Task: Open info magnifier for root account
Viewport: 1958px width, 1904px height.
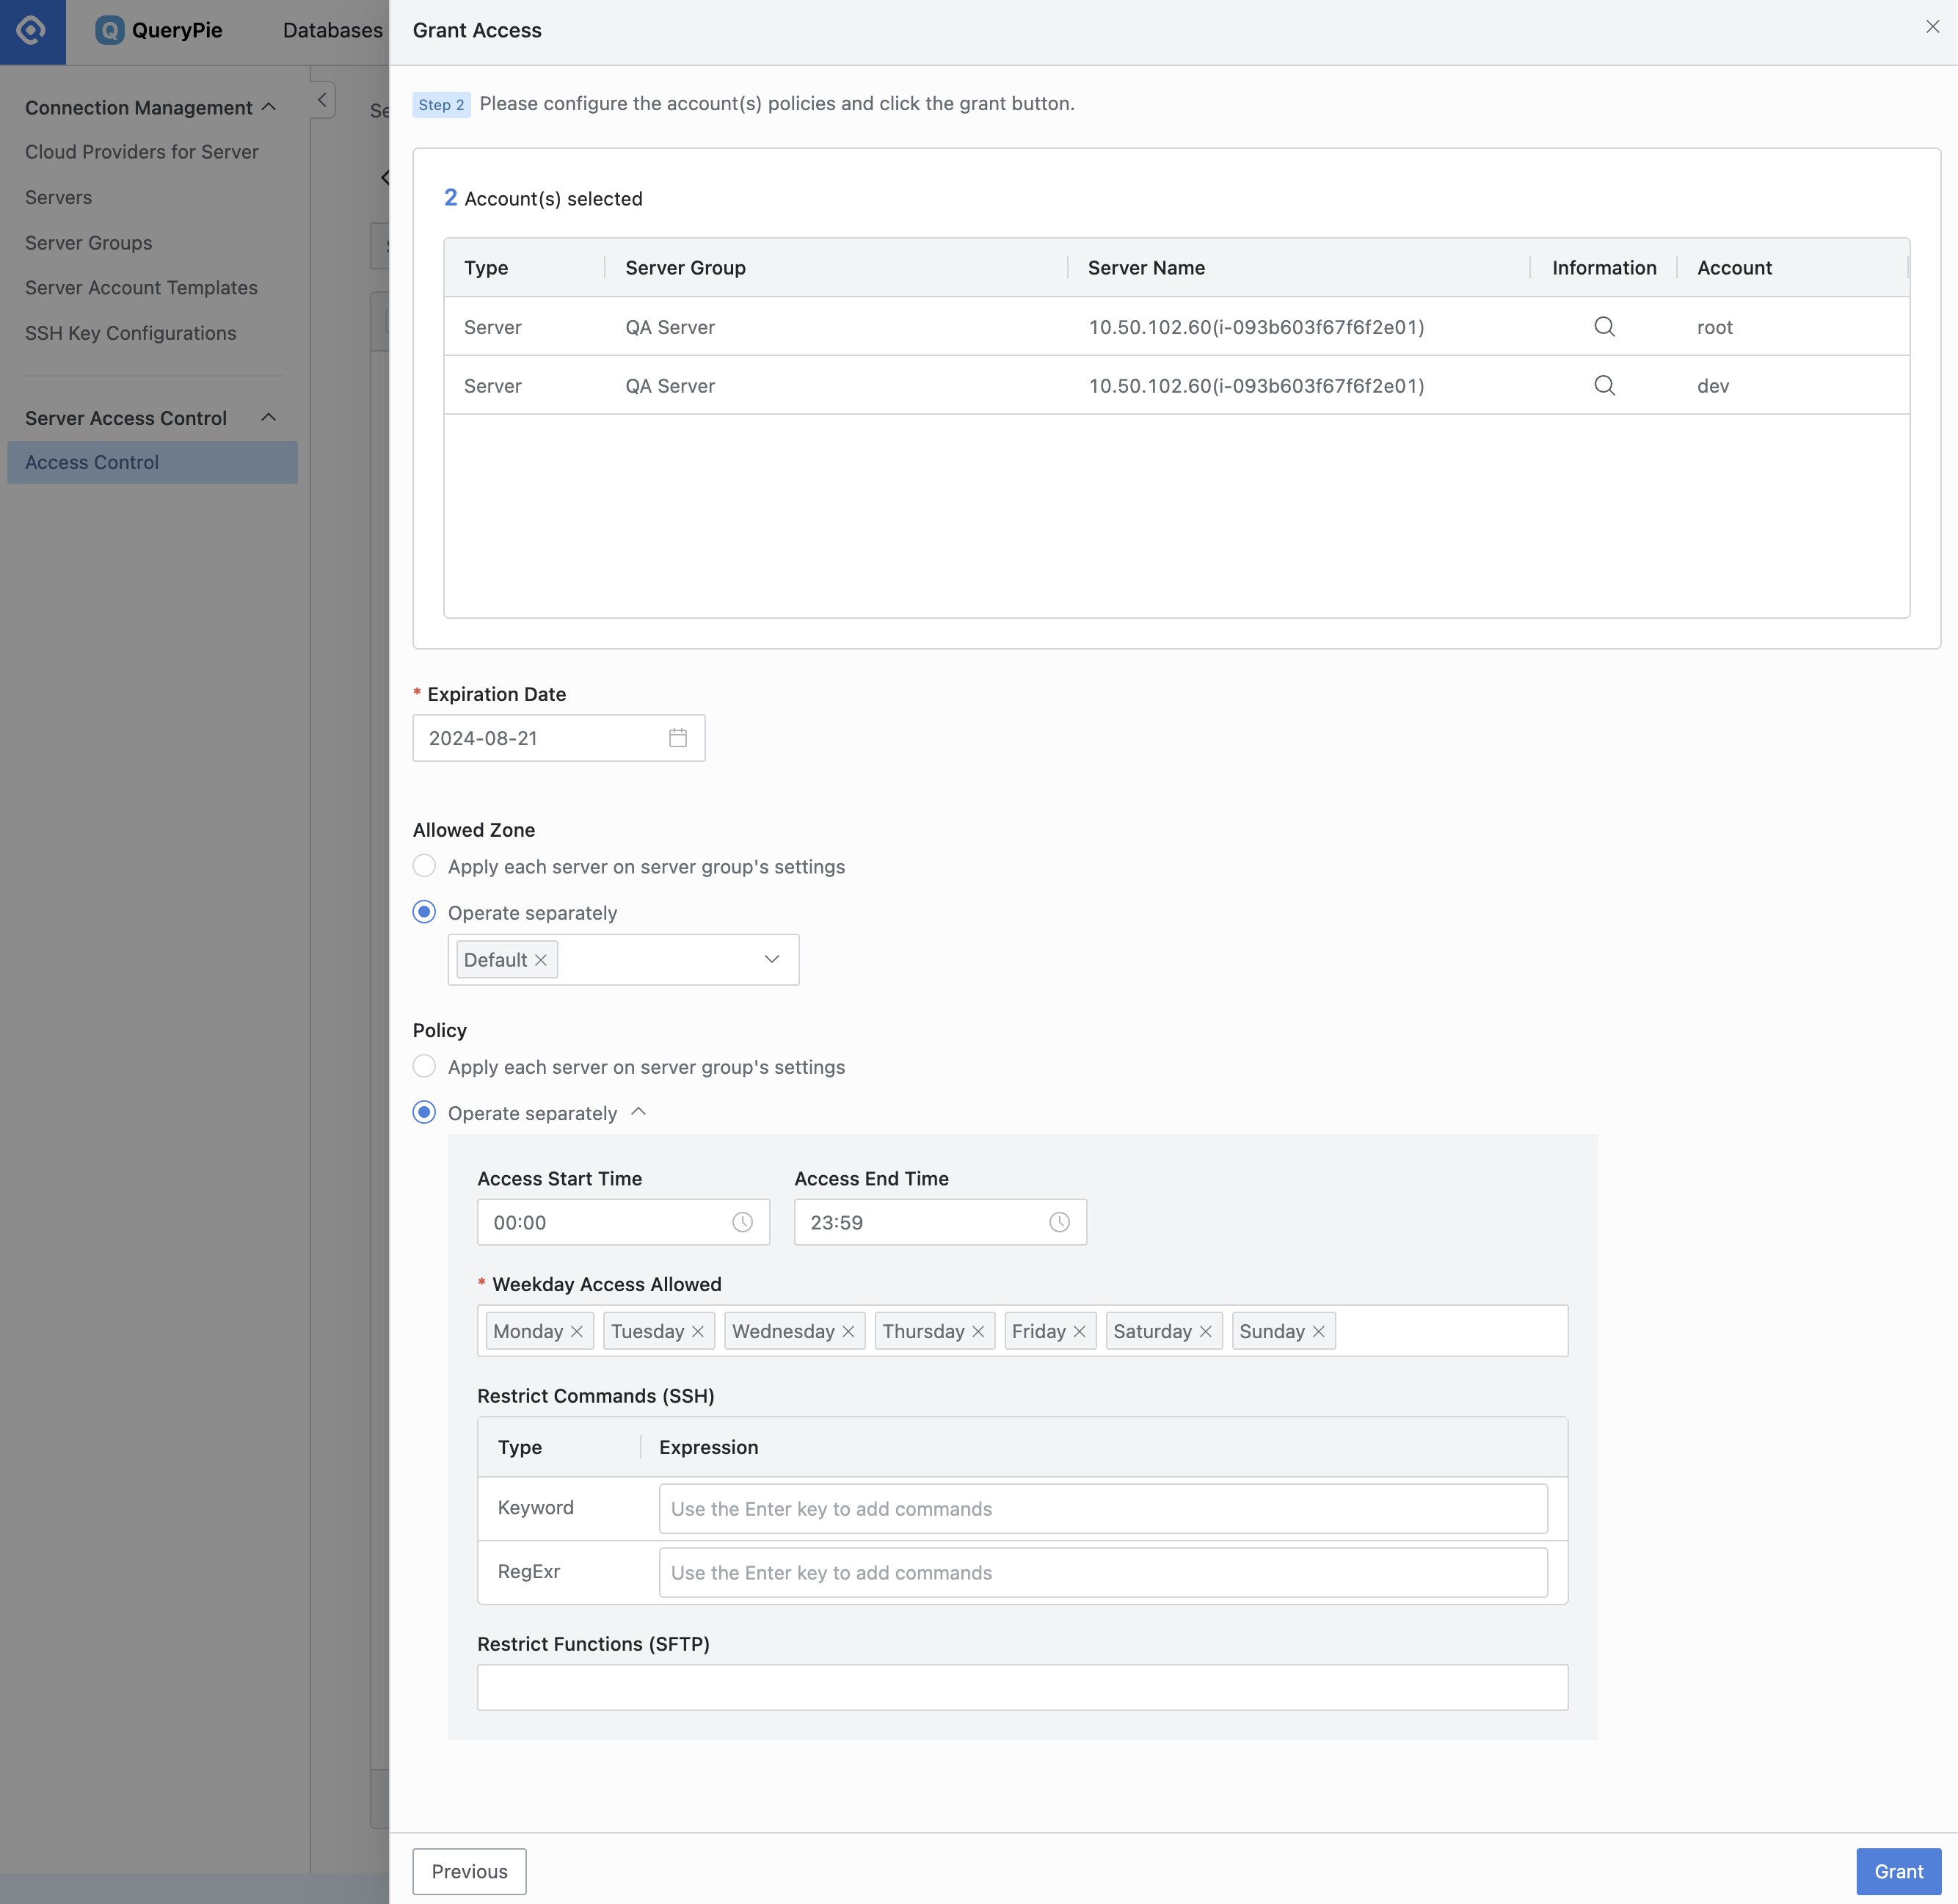Action: coord(1604,326)
